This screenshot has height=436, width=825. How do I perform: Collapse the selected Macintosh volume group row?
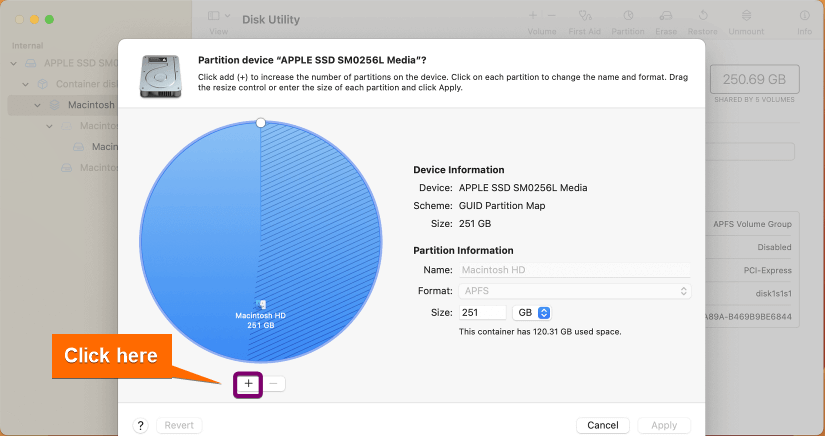tap(37, 105)
